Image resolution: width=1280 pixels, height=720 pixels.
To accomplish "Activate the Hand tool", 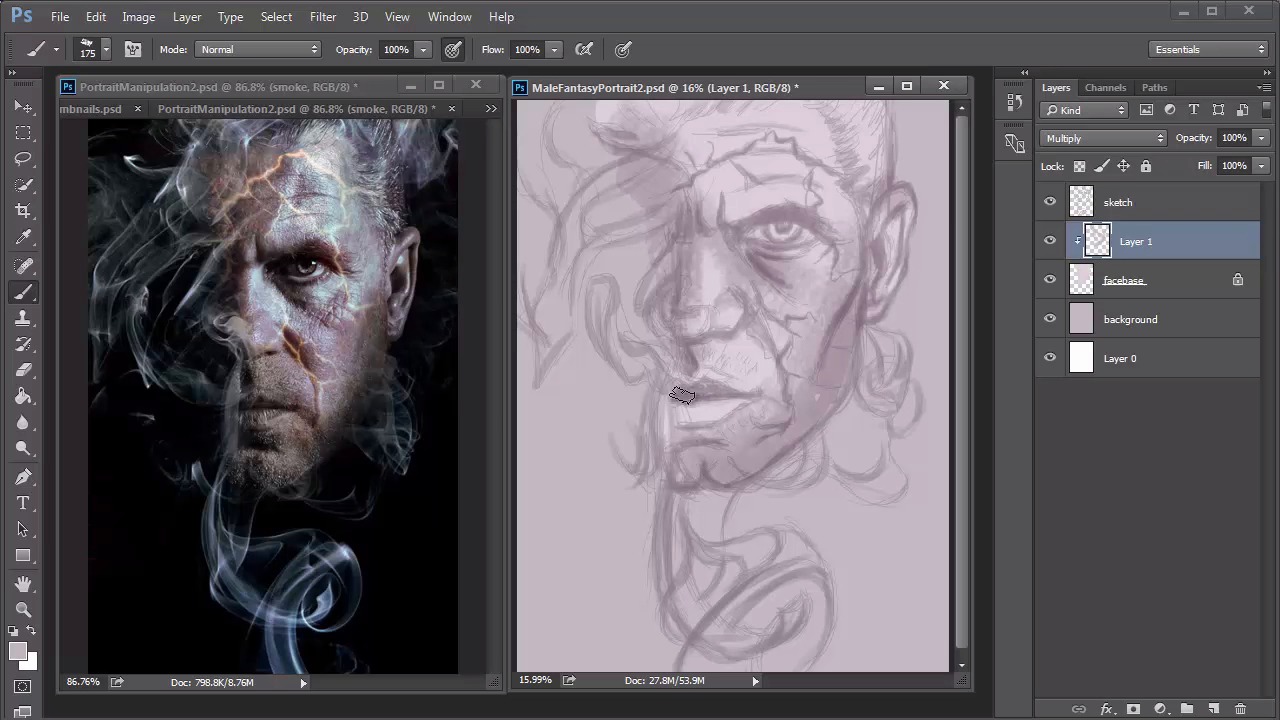I will coord(23,583).
